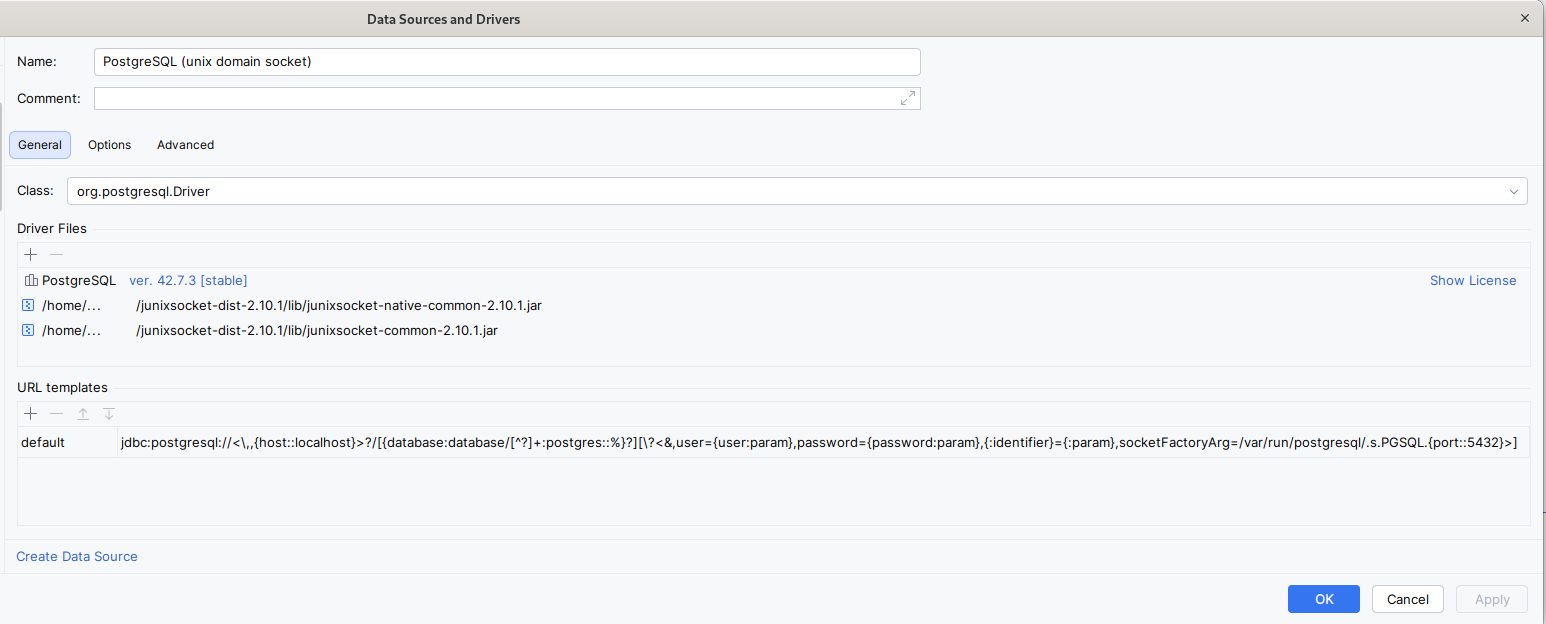Screen dimensions: 1546x624
Task: Switch to the Advanced tab
Action: [x=185, y=144]
